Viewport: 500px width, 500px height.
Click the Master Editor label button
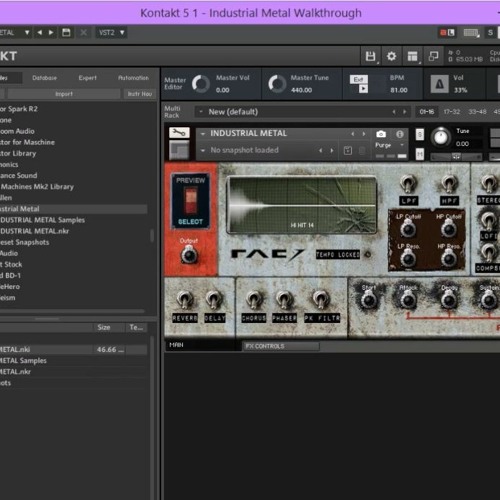(175, 83)
